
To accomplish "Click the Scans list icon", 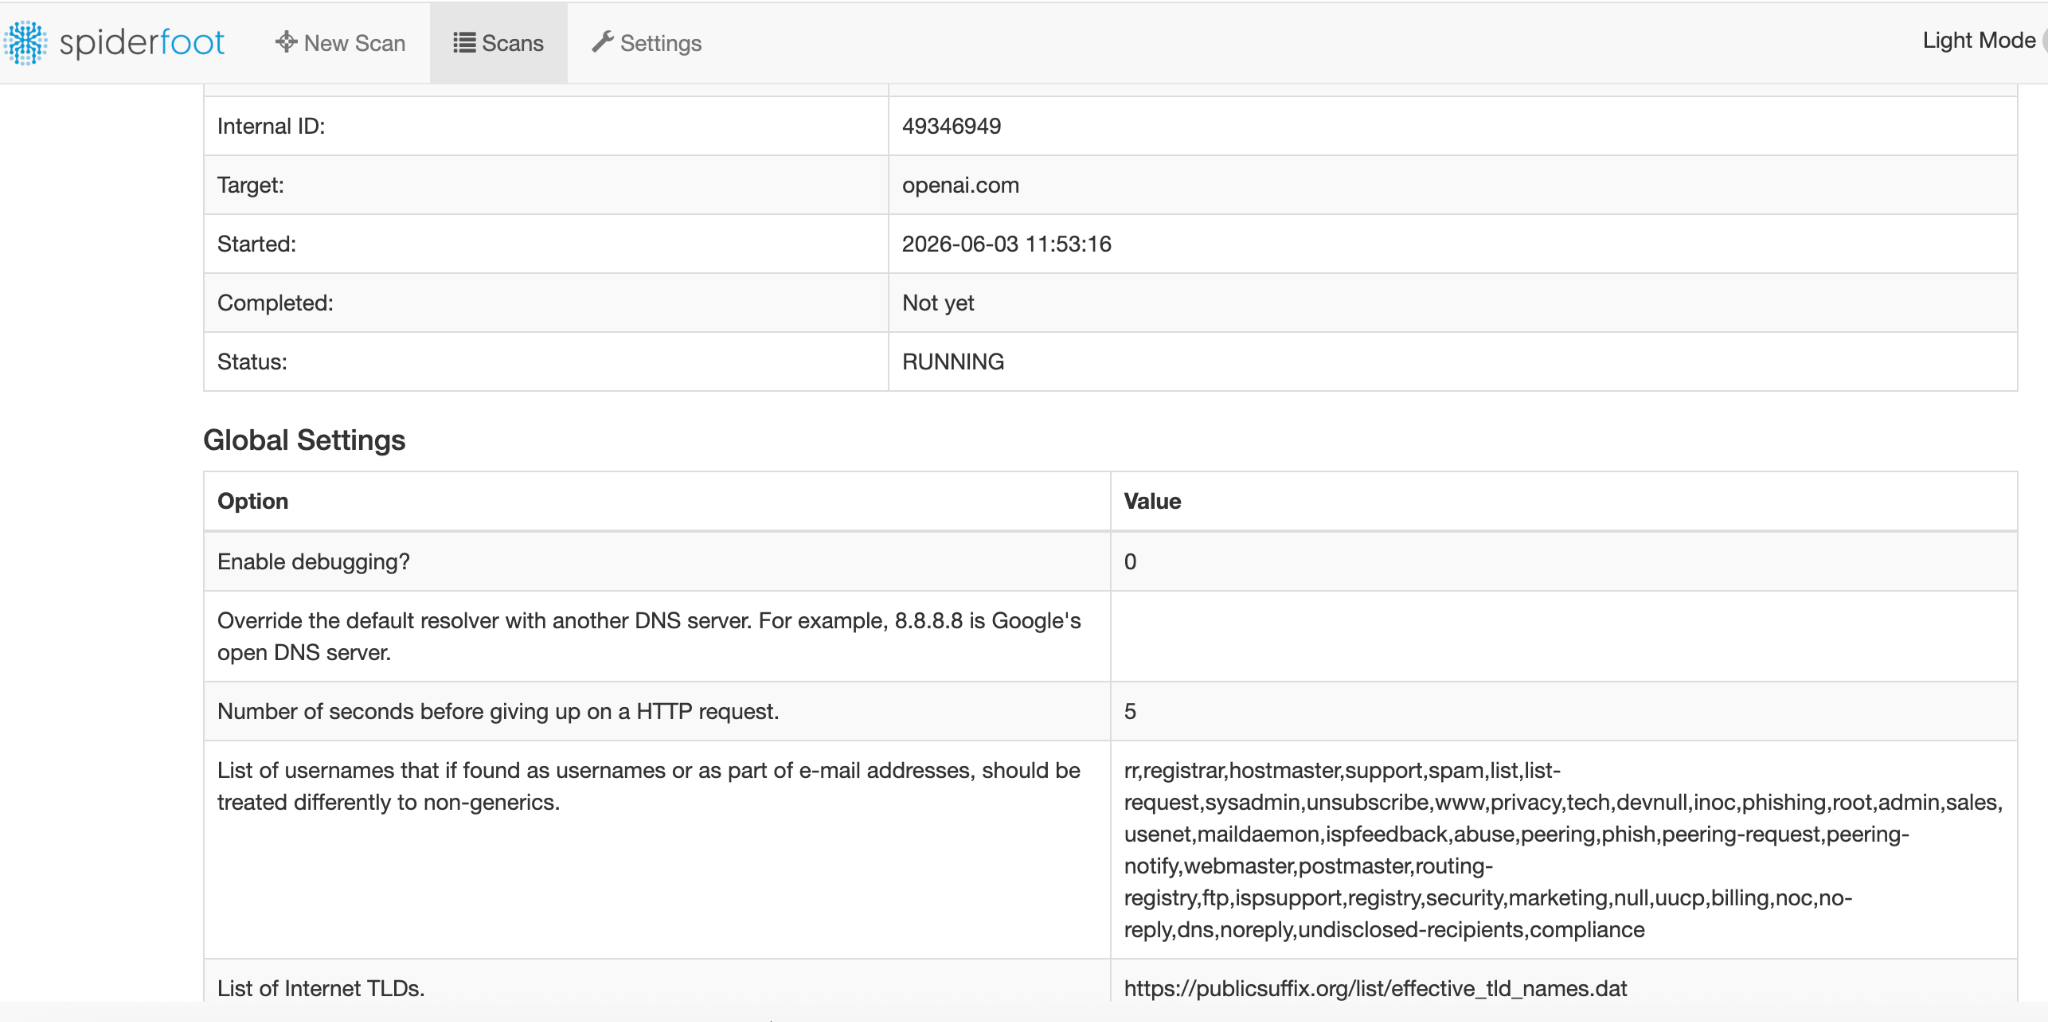I will click(x=464, y=43).
